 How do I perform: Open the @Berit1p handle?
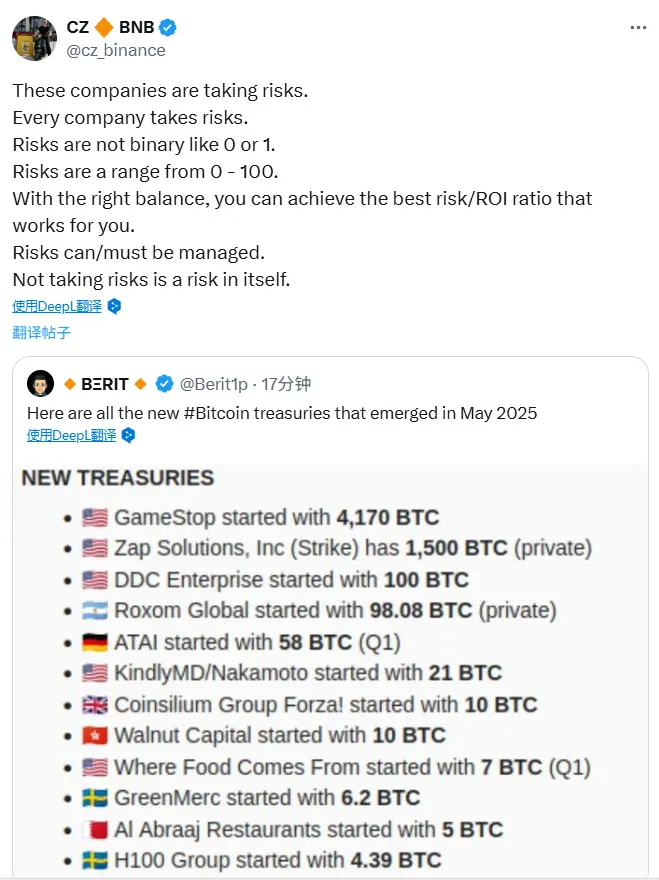pos(212,384)
